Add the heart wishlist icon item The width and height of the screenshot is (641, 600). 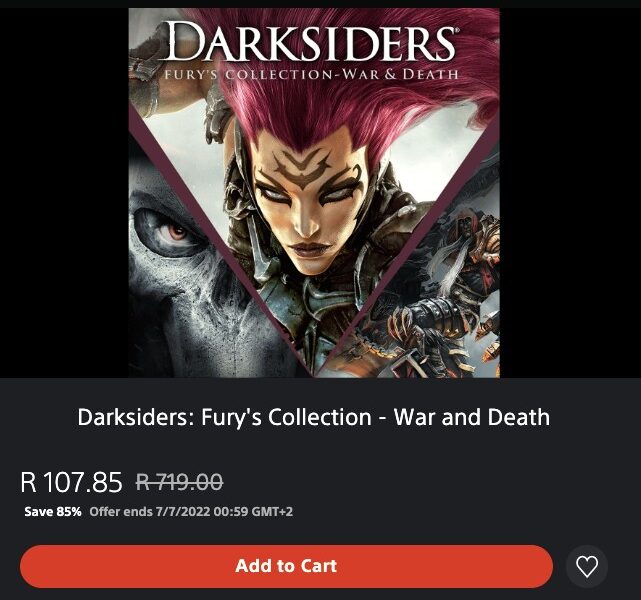587,566
